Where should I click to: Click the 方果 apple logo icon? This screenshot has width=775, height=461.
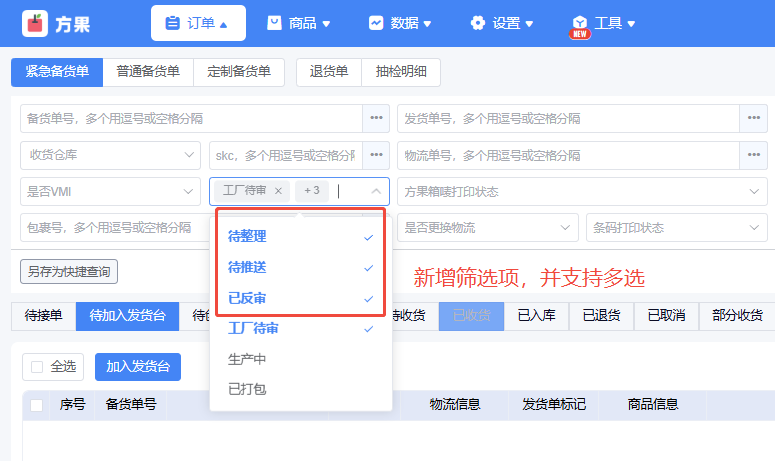pyautogui.click(x=35, y=23)
